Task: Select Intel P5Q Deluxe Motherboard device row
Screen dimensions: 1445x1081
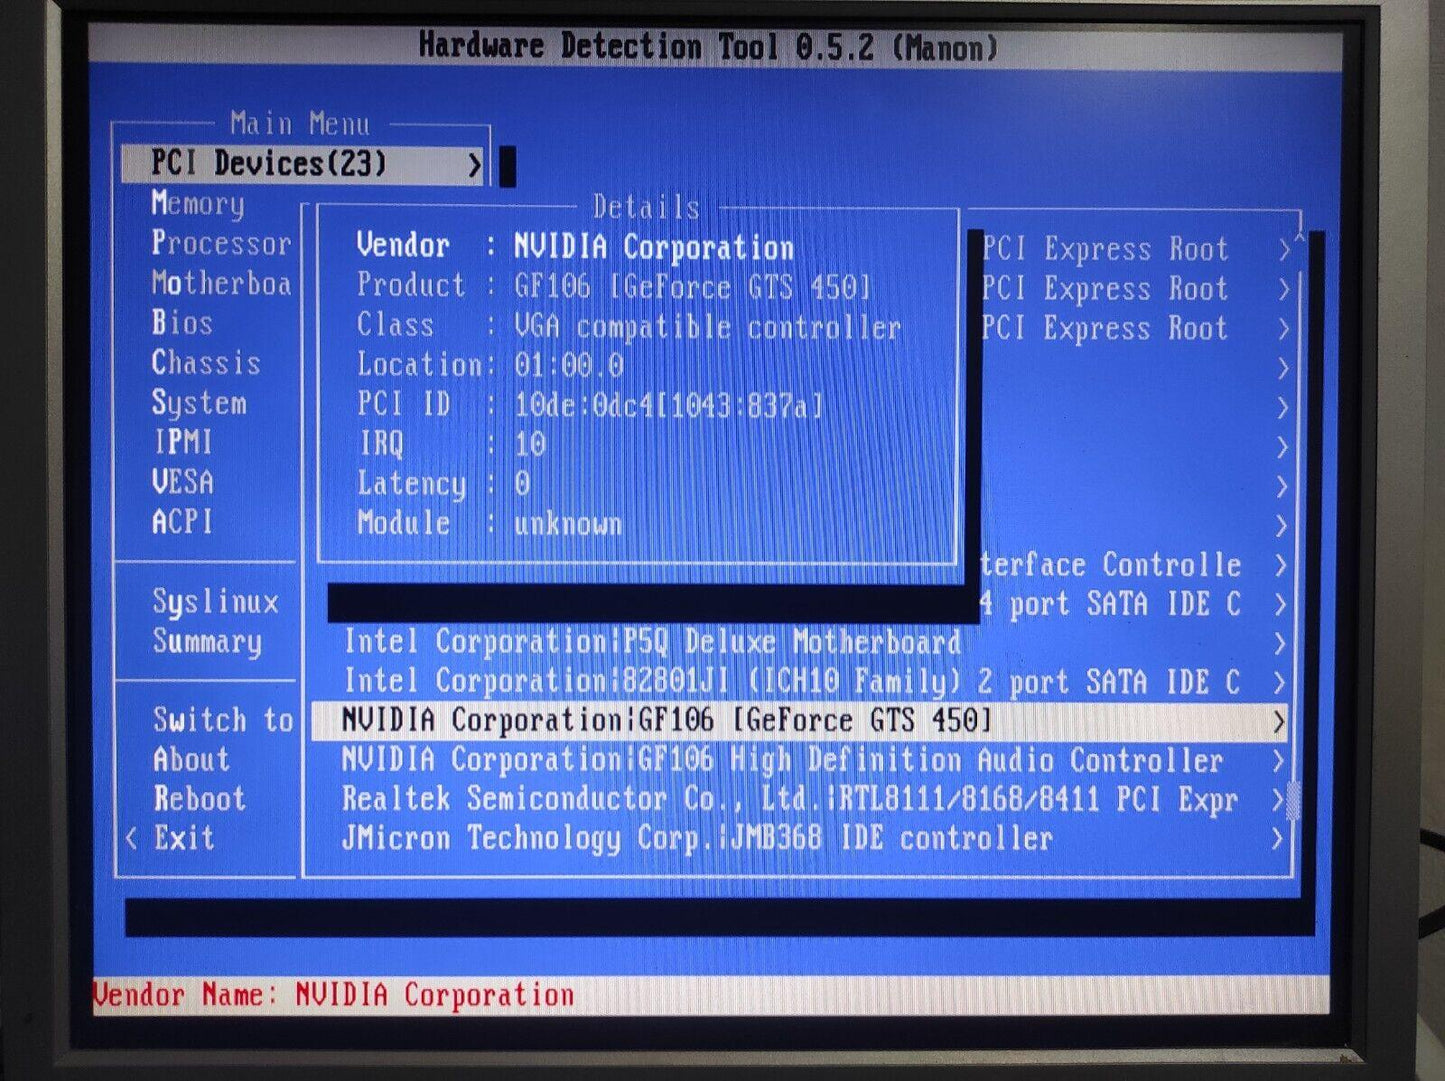Action: (652, 642)
